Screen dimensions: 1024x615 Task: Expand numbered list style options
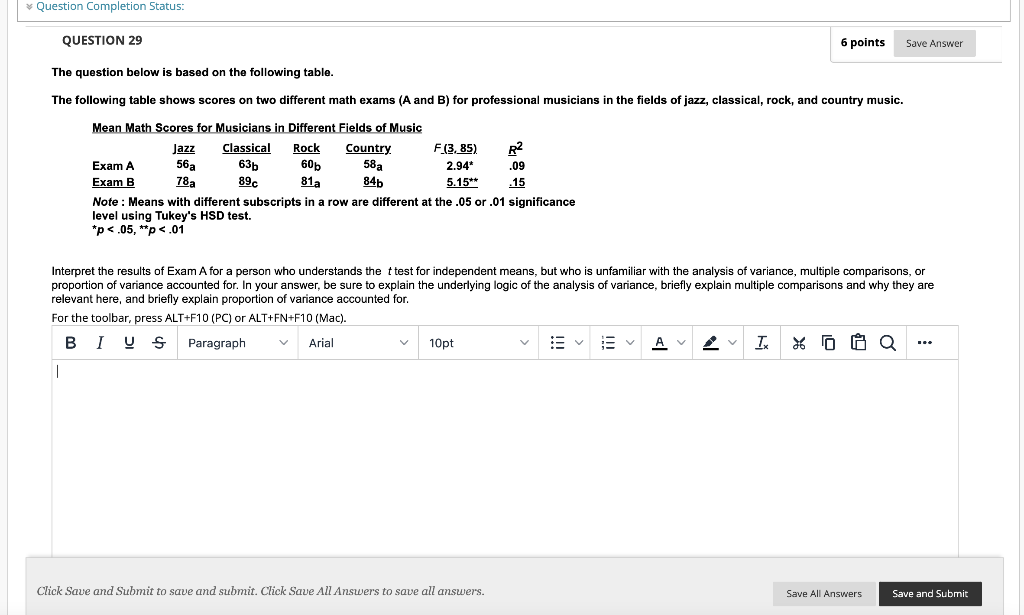pos(630,343)
